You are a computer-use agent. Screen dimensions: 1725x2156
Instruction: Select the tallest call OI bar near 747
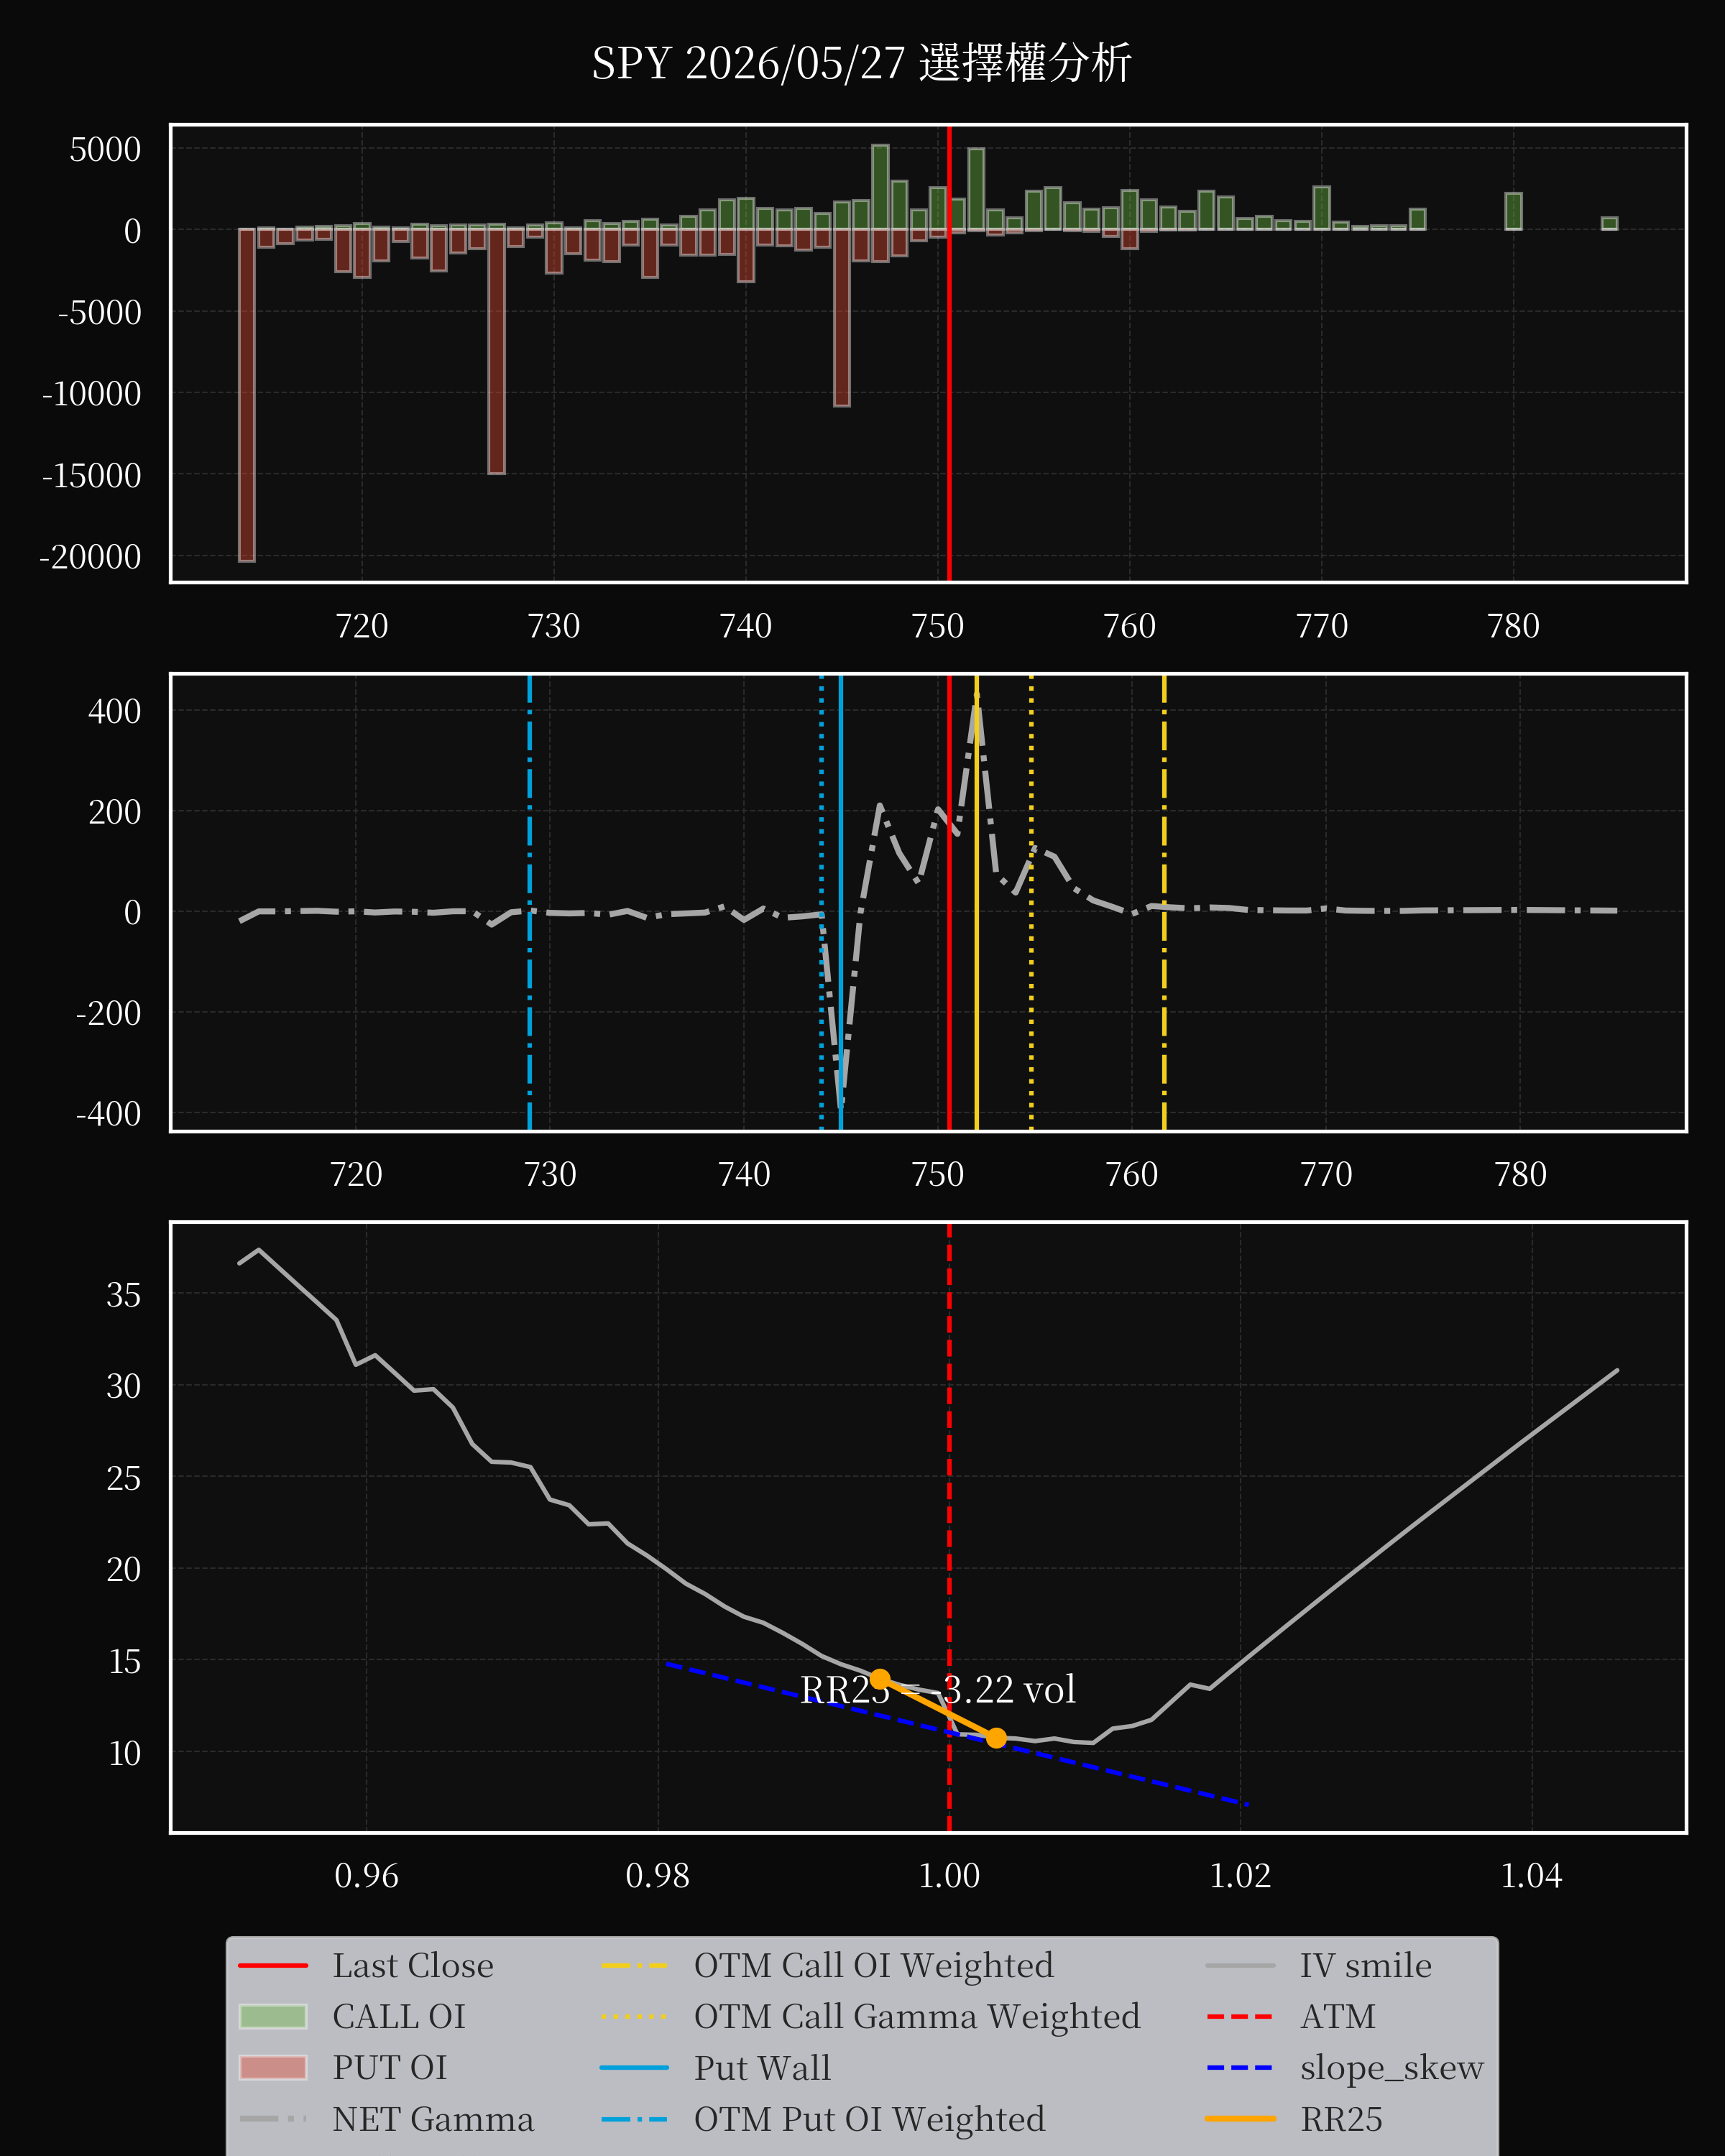(x=880, y=187)
